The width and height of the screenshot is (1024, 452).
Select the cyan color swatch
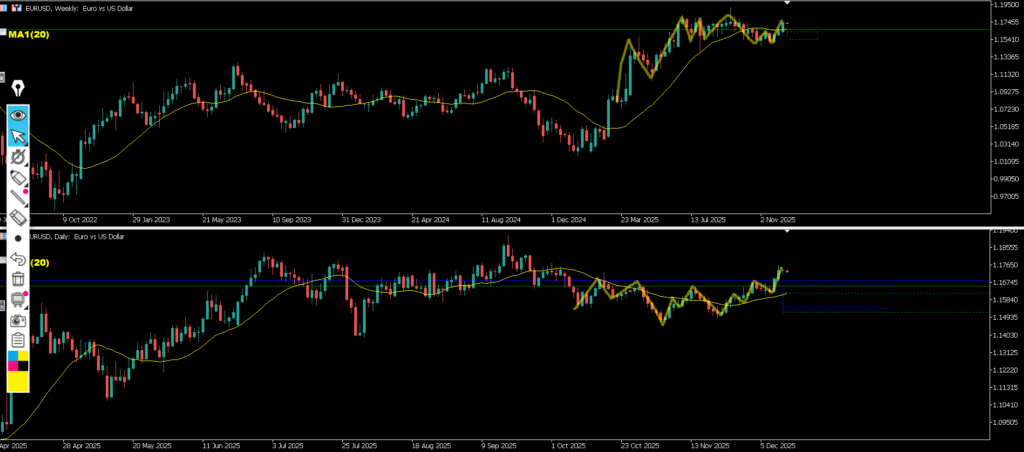point(13,356)
